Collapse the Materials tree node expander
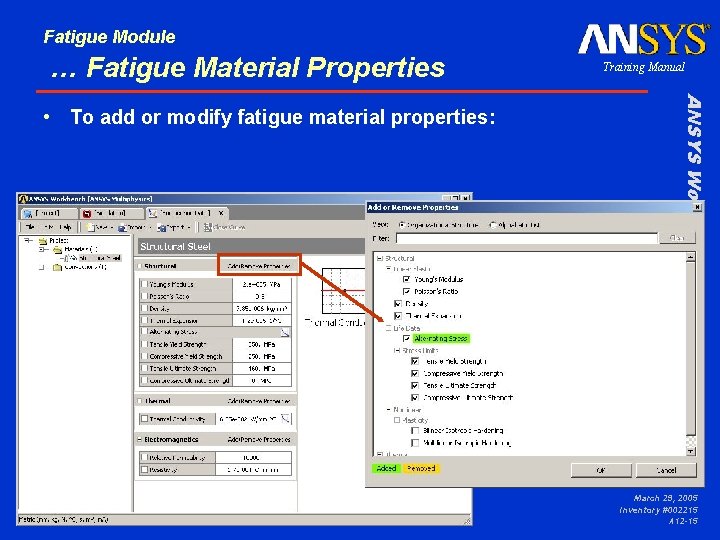 (42, 250)
